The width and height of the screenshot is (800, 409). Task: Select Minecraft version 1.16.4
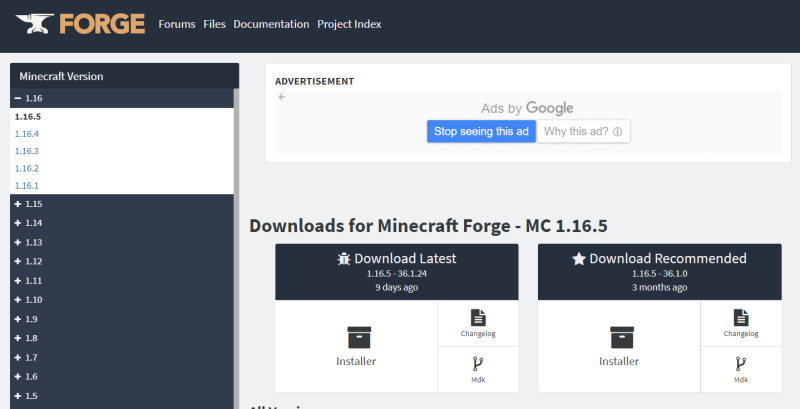(27, 134)
